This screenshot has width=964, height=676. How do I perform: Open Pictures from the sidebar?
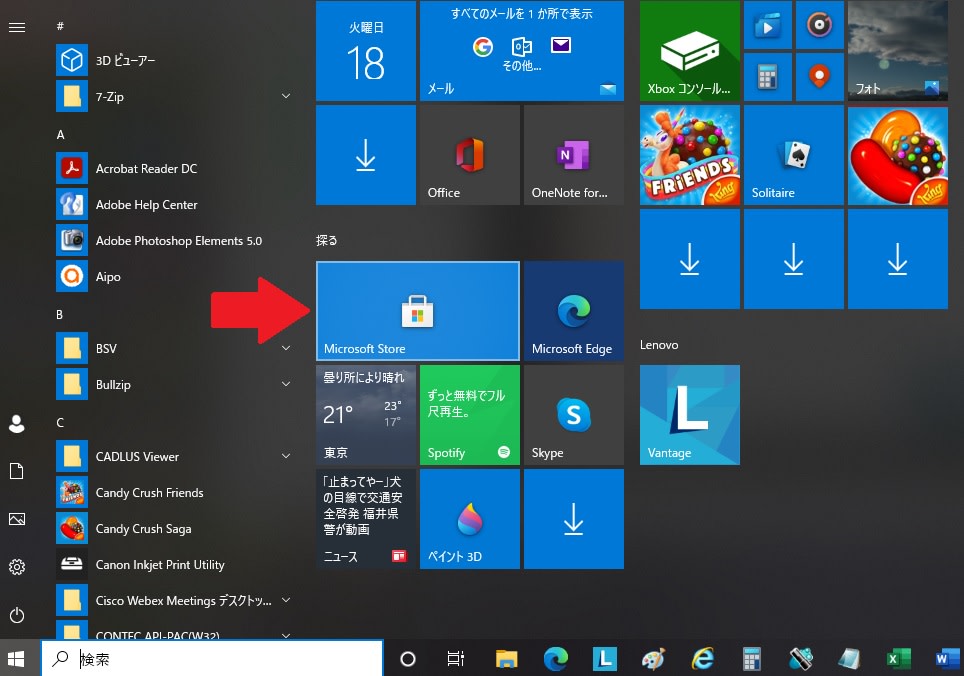click(17, 519)
